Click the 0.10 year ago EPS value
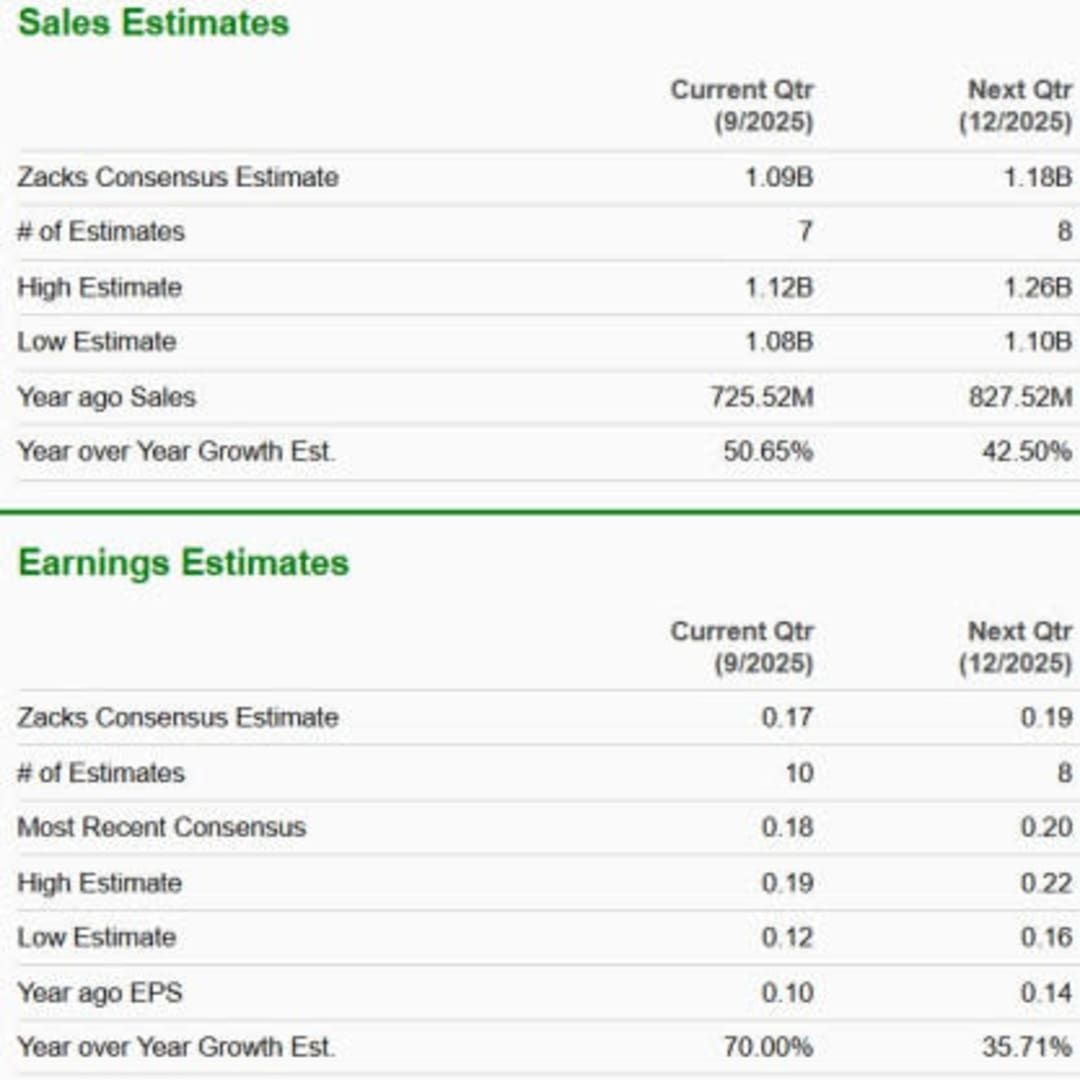 coord(788,993)
